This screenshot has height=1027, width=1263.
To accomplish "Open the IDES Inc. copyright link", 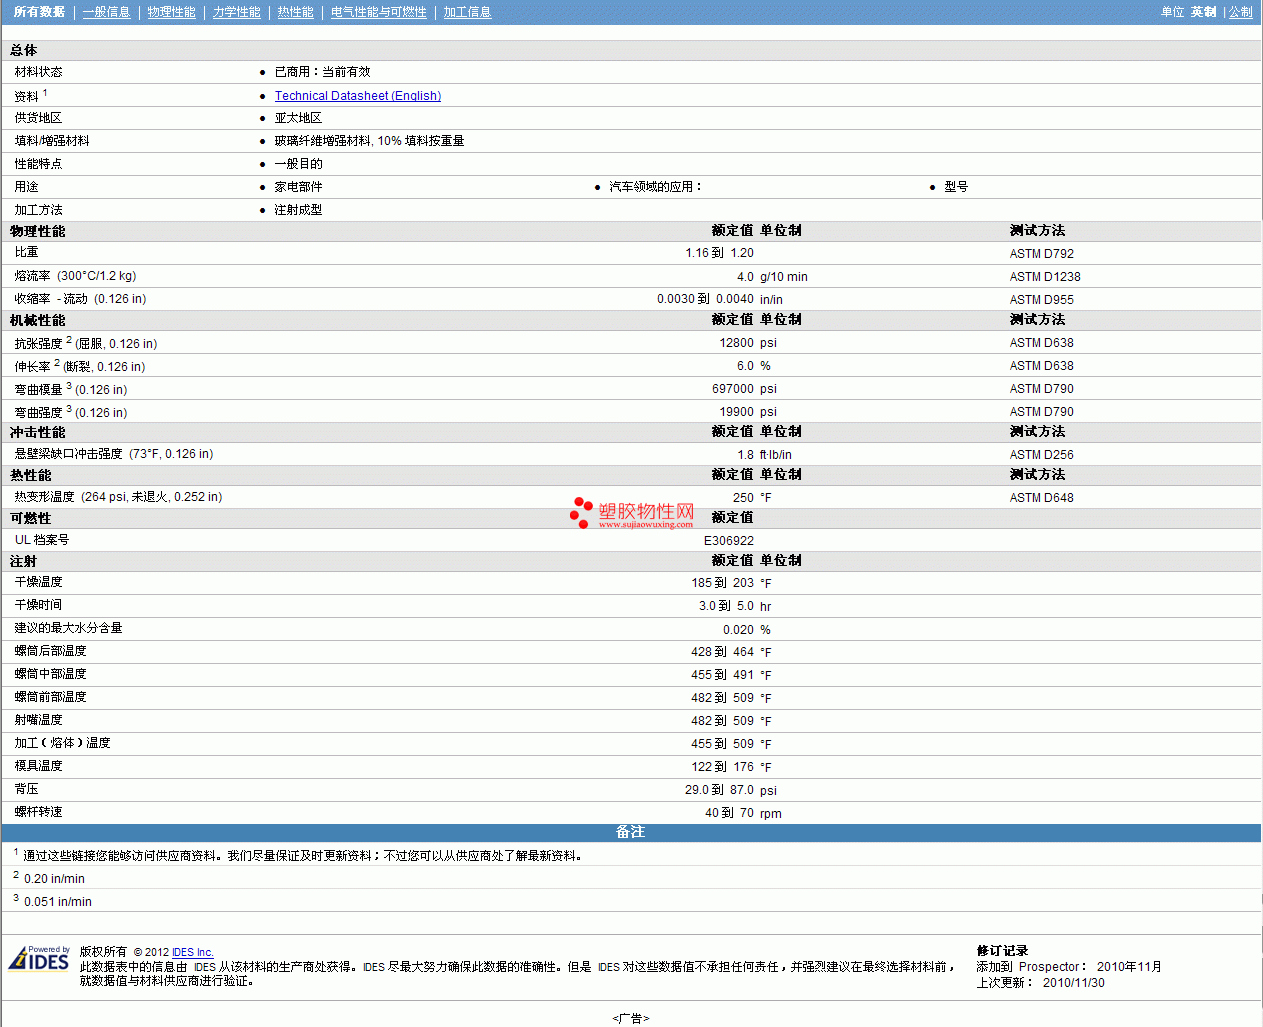I will (x=192, y=952).
